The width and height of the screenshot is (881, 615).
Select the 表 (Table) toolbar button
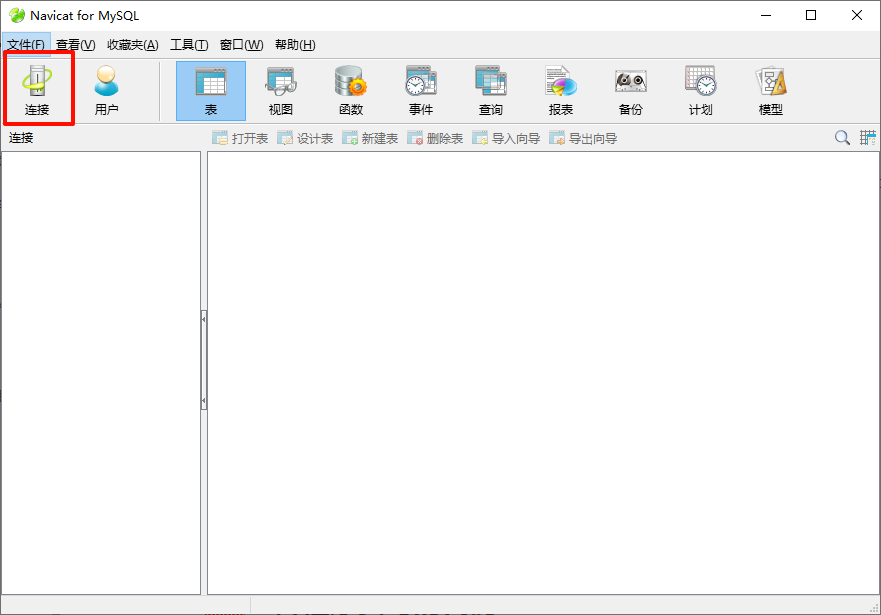pos(210,90)
